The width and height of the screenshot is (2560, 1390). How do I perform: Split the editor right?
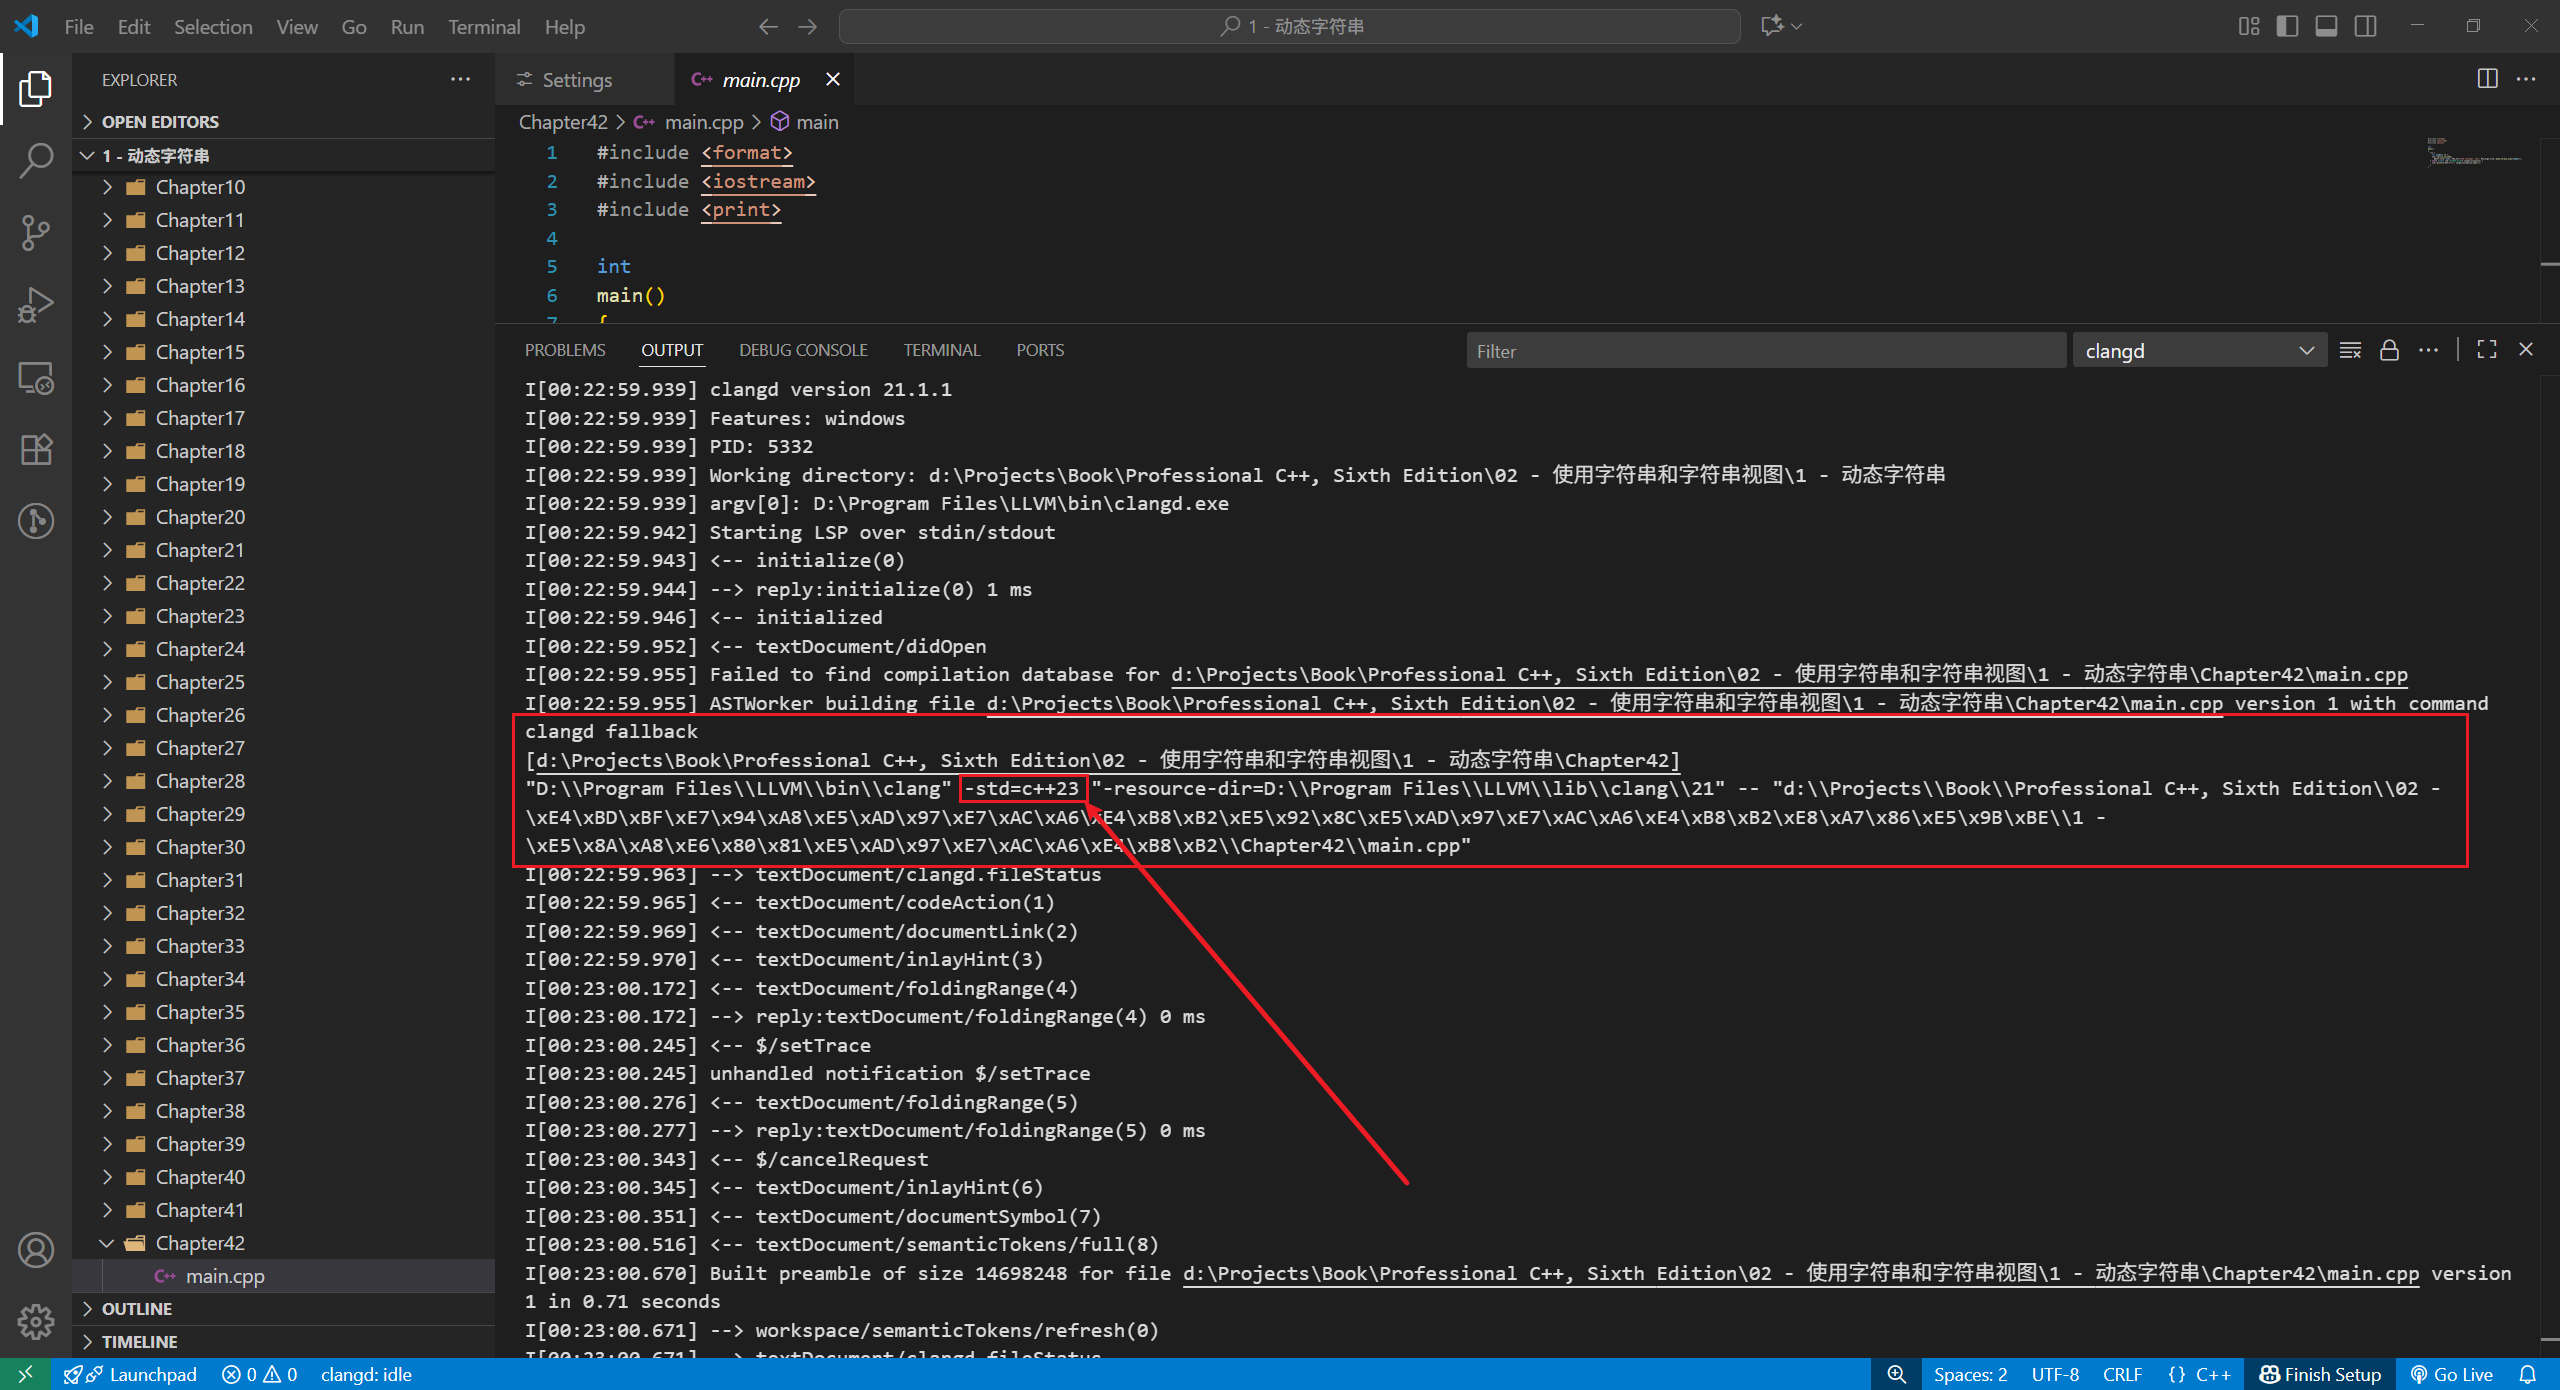tap(2487, 79)
